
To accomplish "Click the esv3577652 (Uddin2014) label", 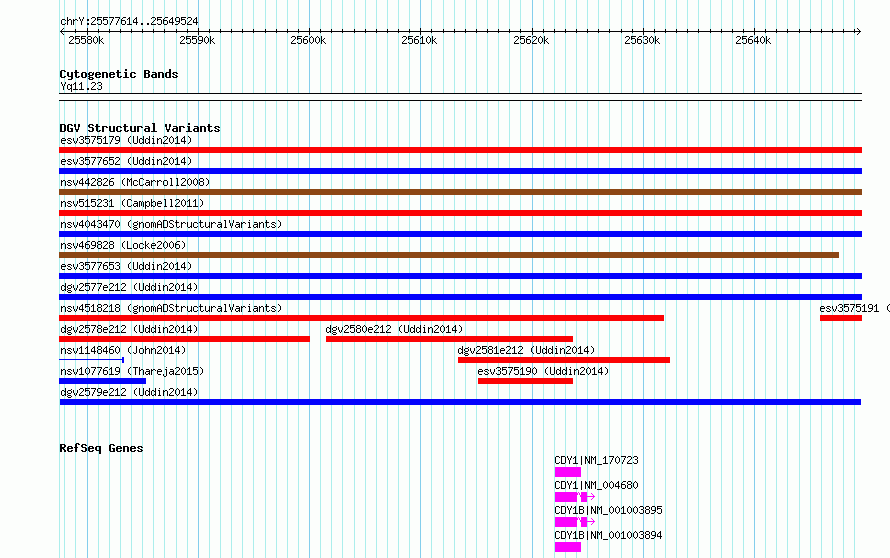I will (x=126, y=161).
